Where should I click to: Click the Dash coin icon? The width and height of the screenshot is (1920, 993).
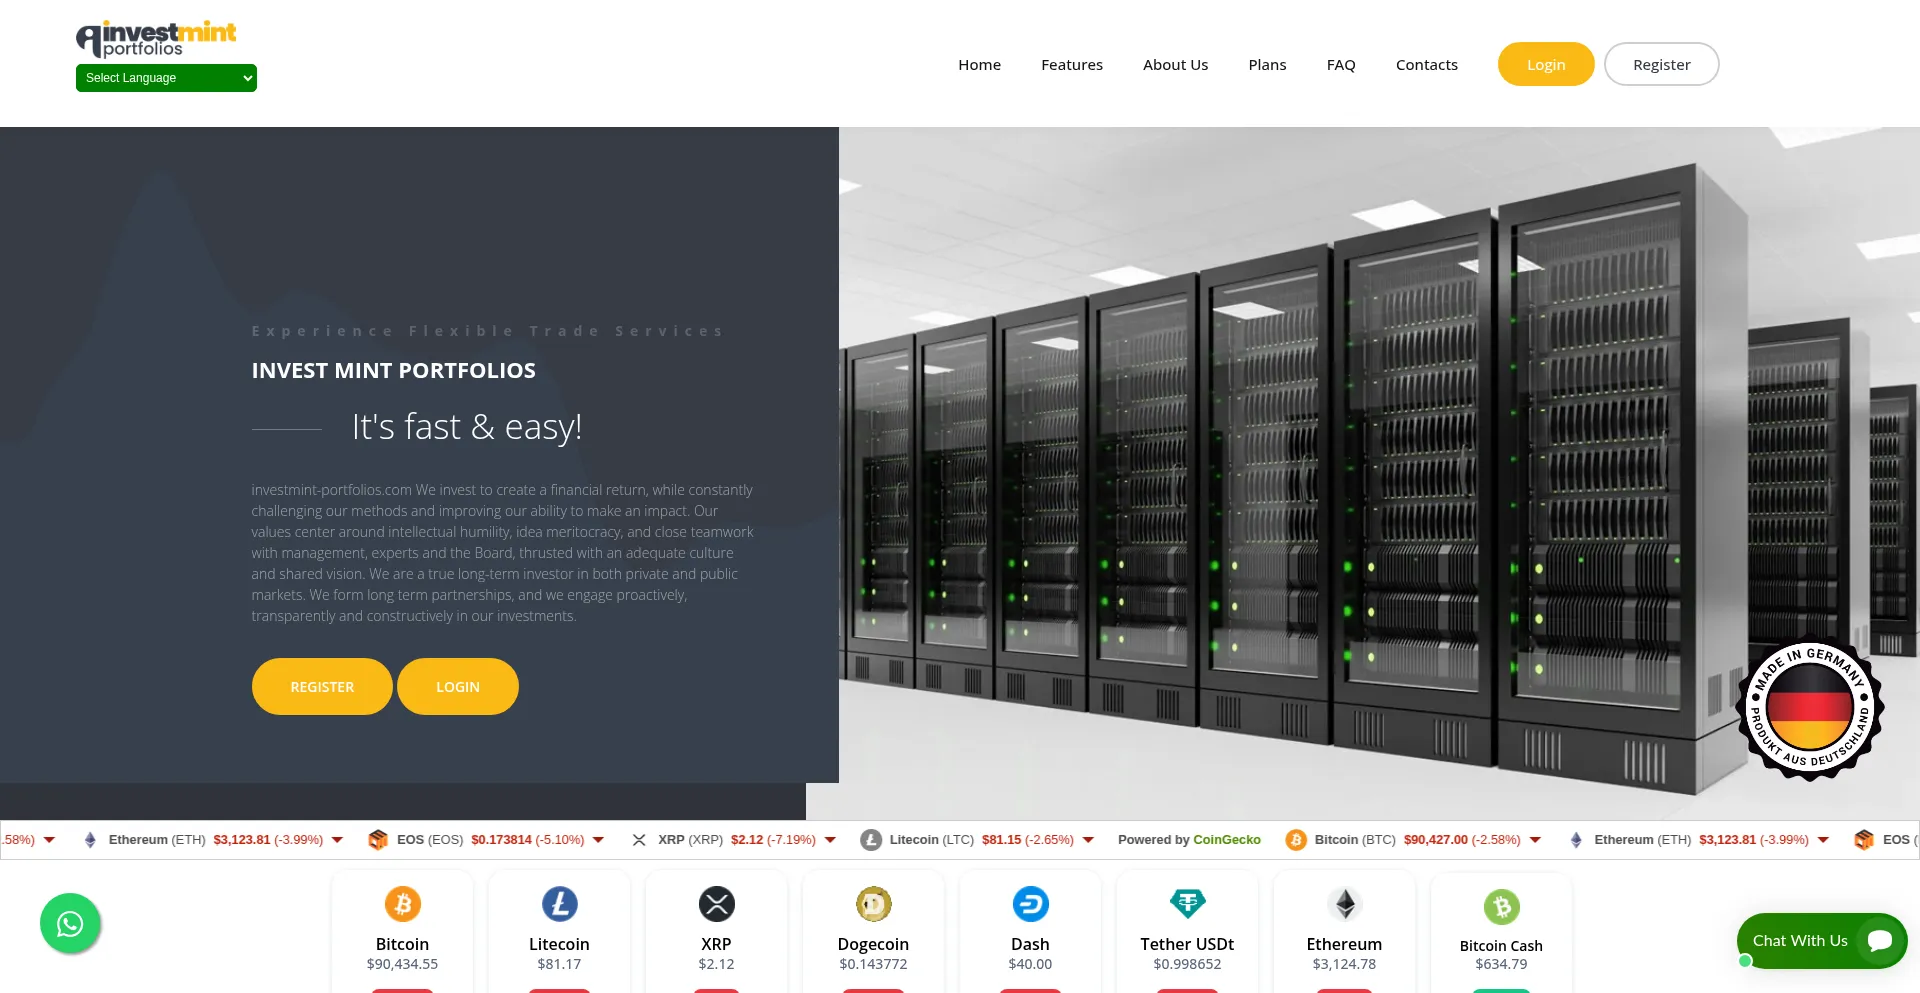(x=1030, y=903)
